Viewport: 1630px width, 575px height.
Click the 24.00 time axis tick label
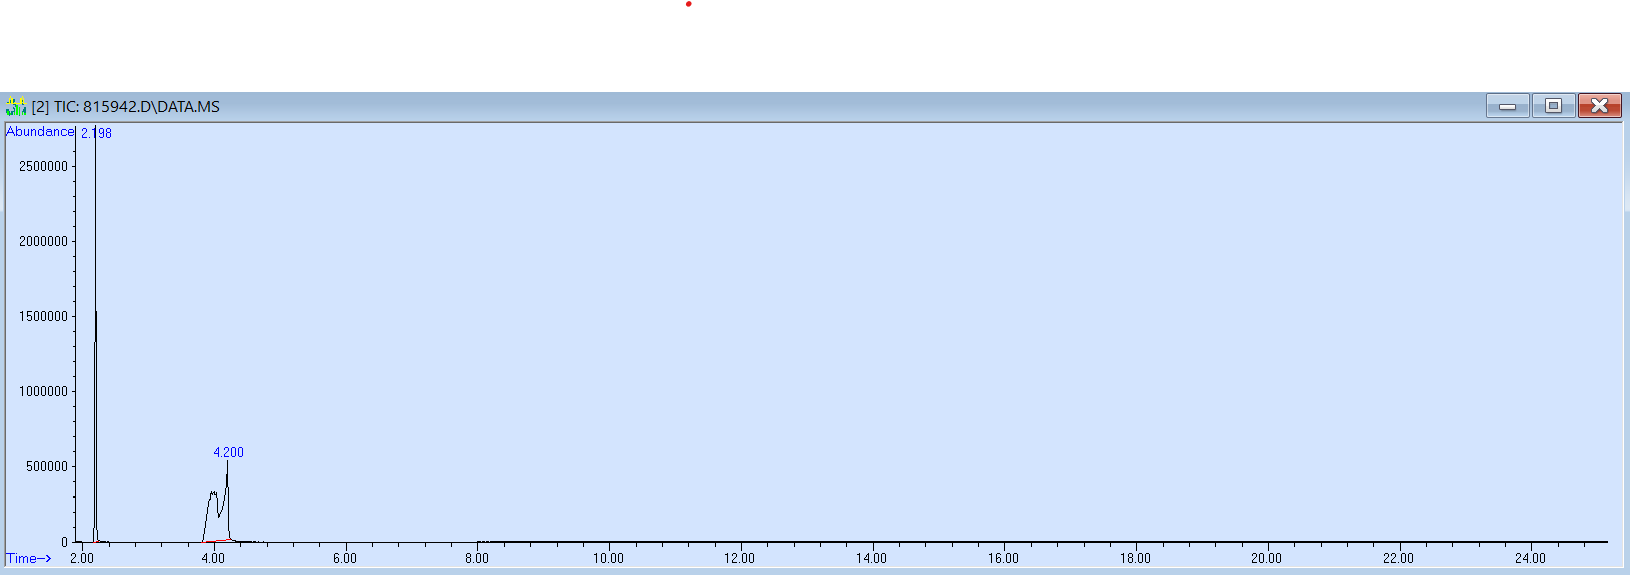coord(1530,558)
